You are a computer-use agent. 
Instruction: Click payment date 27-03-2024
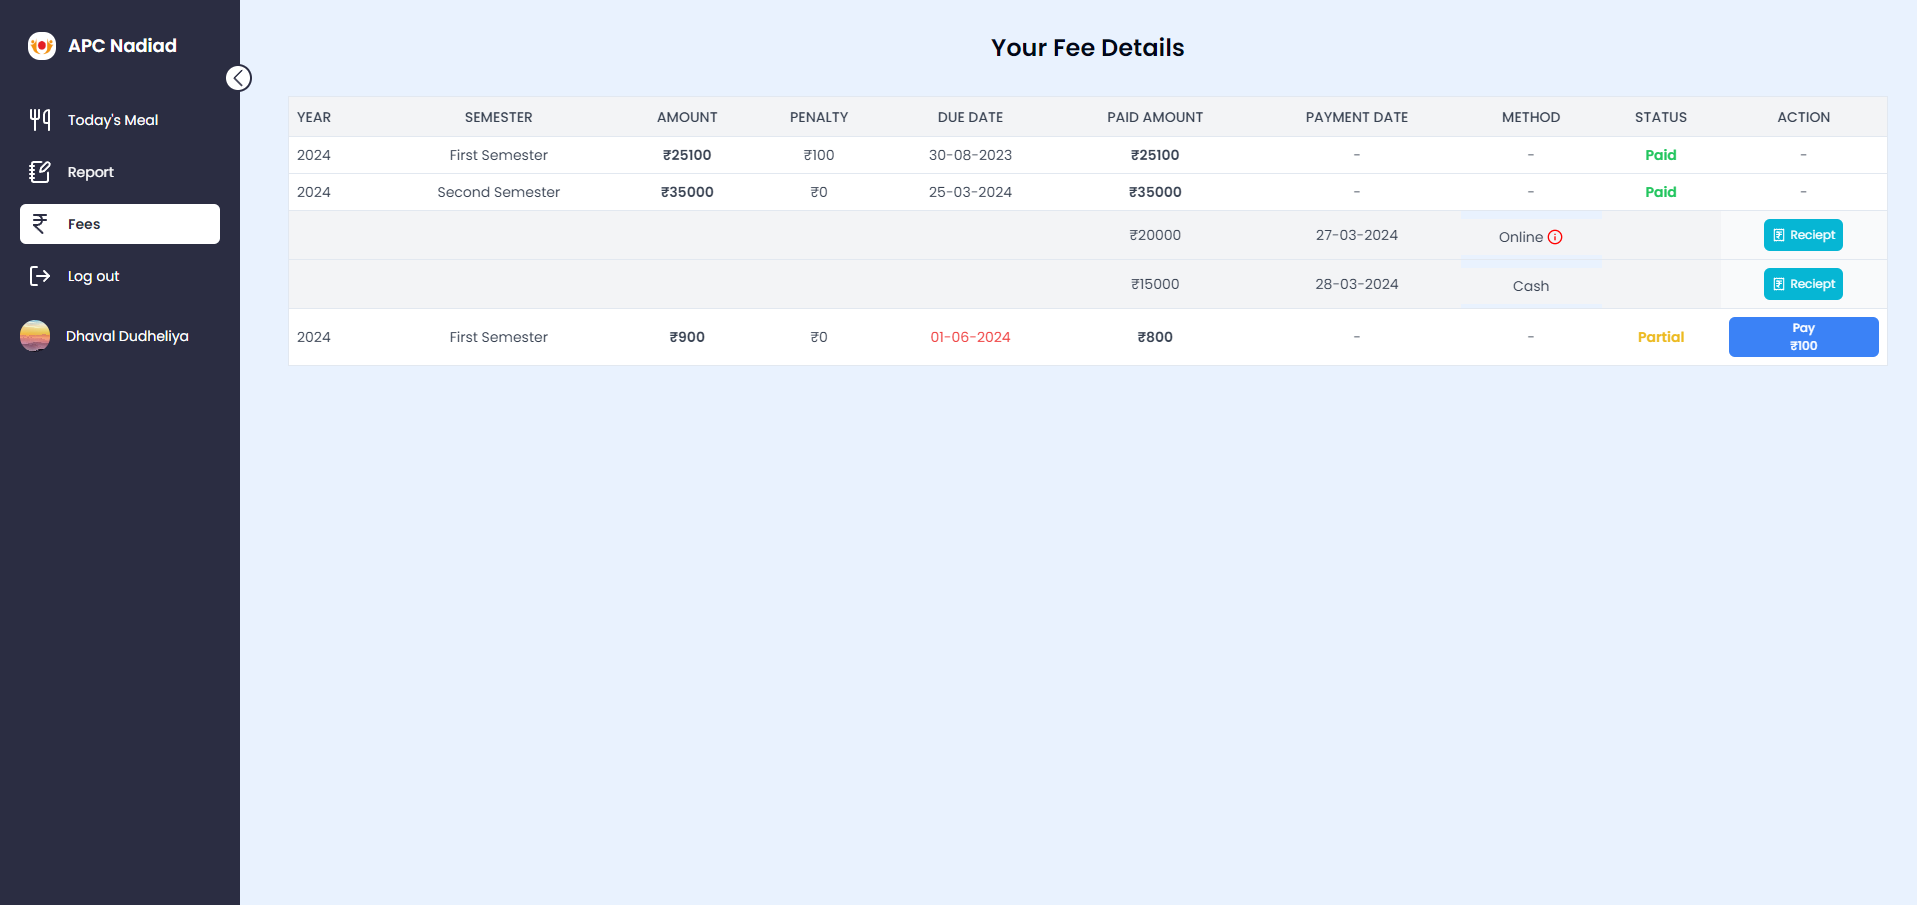click(x=1357, y=235)
